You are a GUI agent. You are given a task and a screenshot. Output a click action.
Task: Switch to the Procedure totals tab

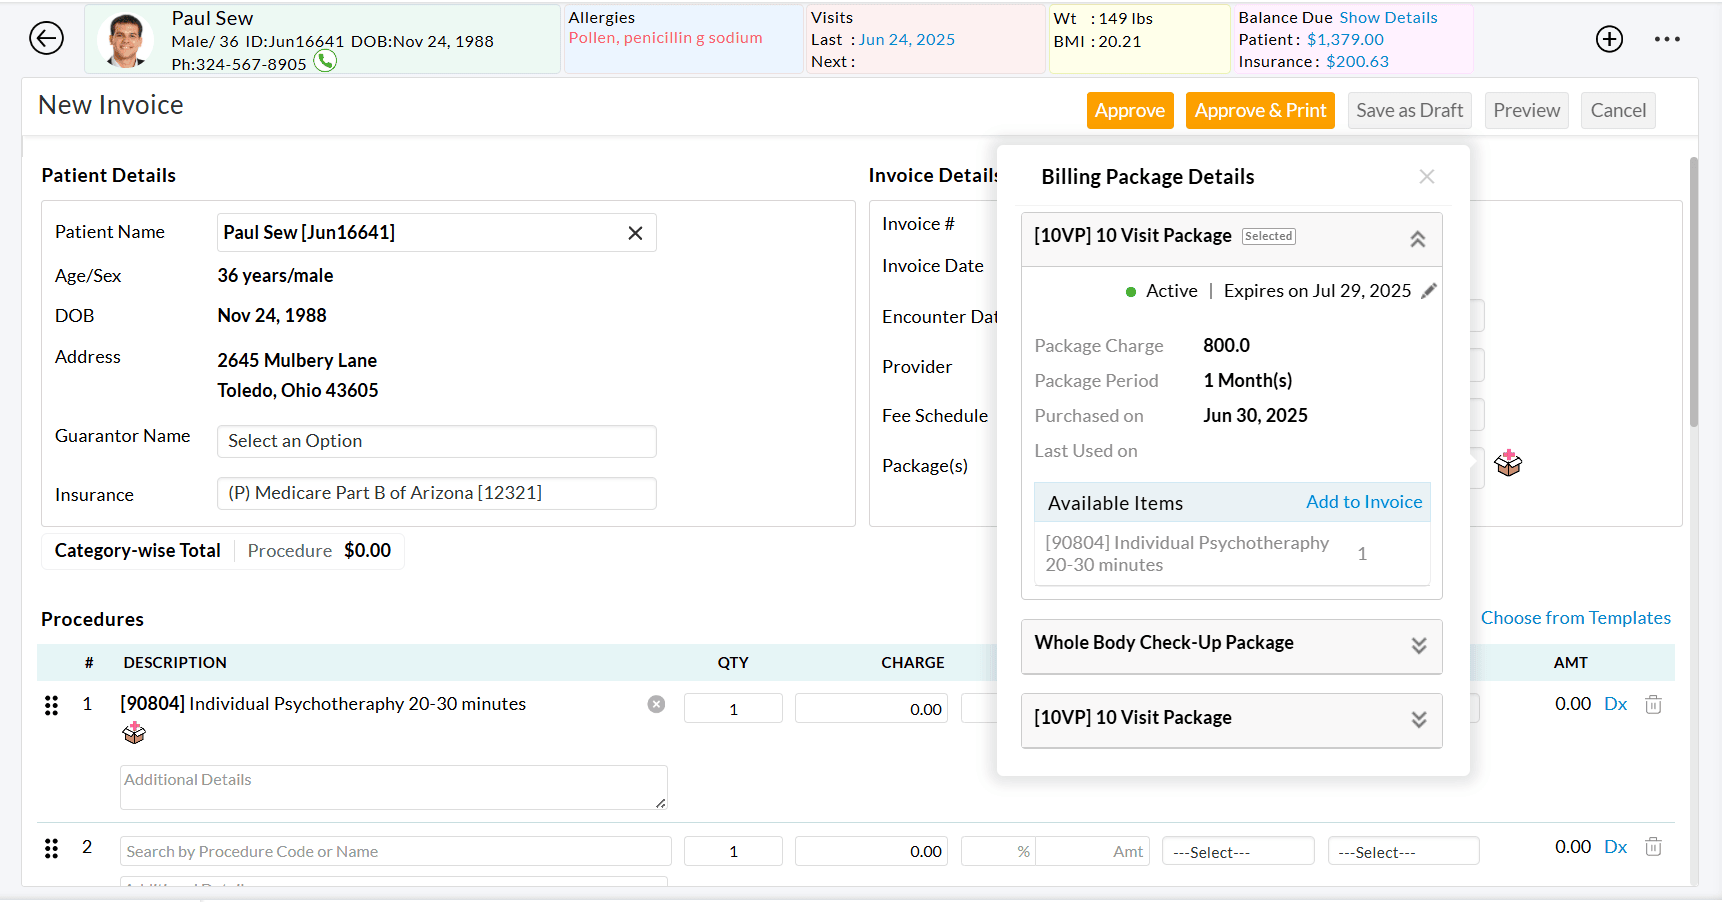click(289, 550)
